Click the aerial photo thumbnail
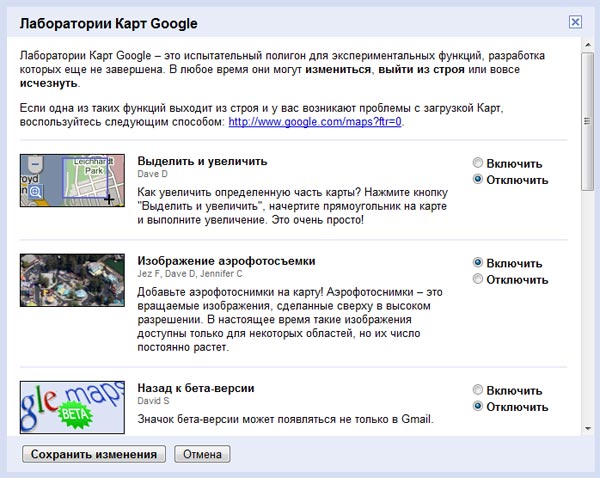 click(x=72, y=280)
